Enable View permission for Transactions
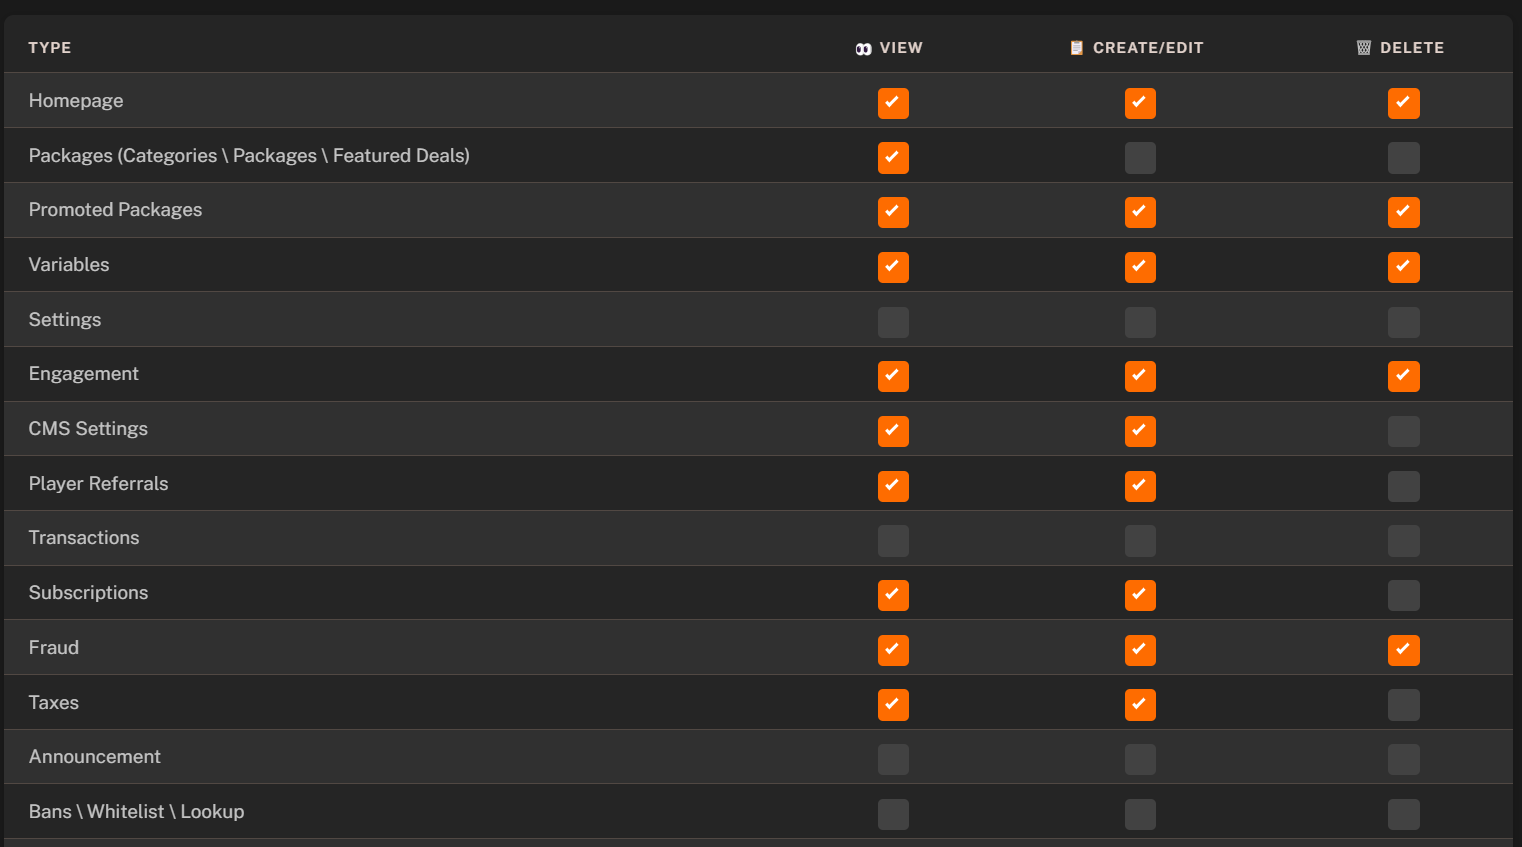1522x847 pixels. (893, 541)
